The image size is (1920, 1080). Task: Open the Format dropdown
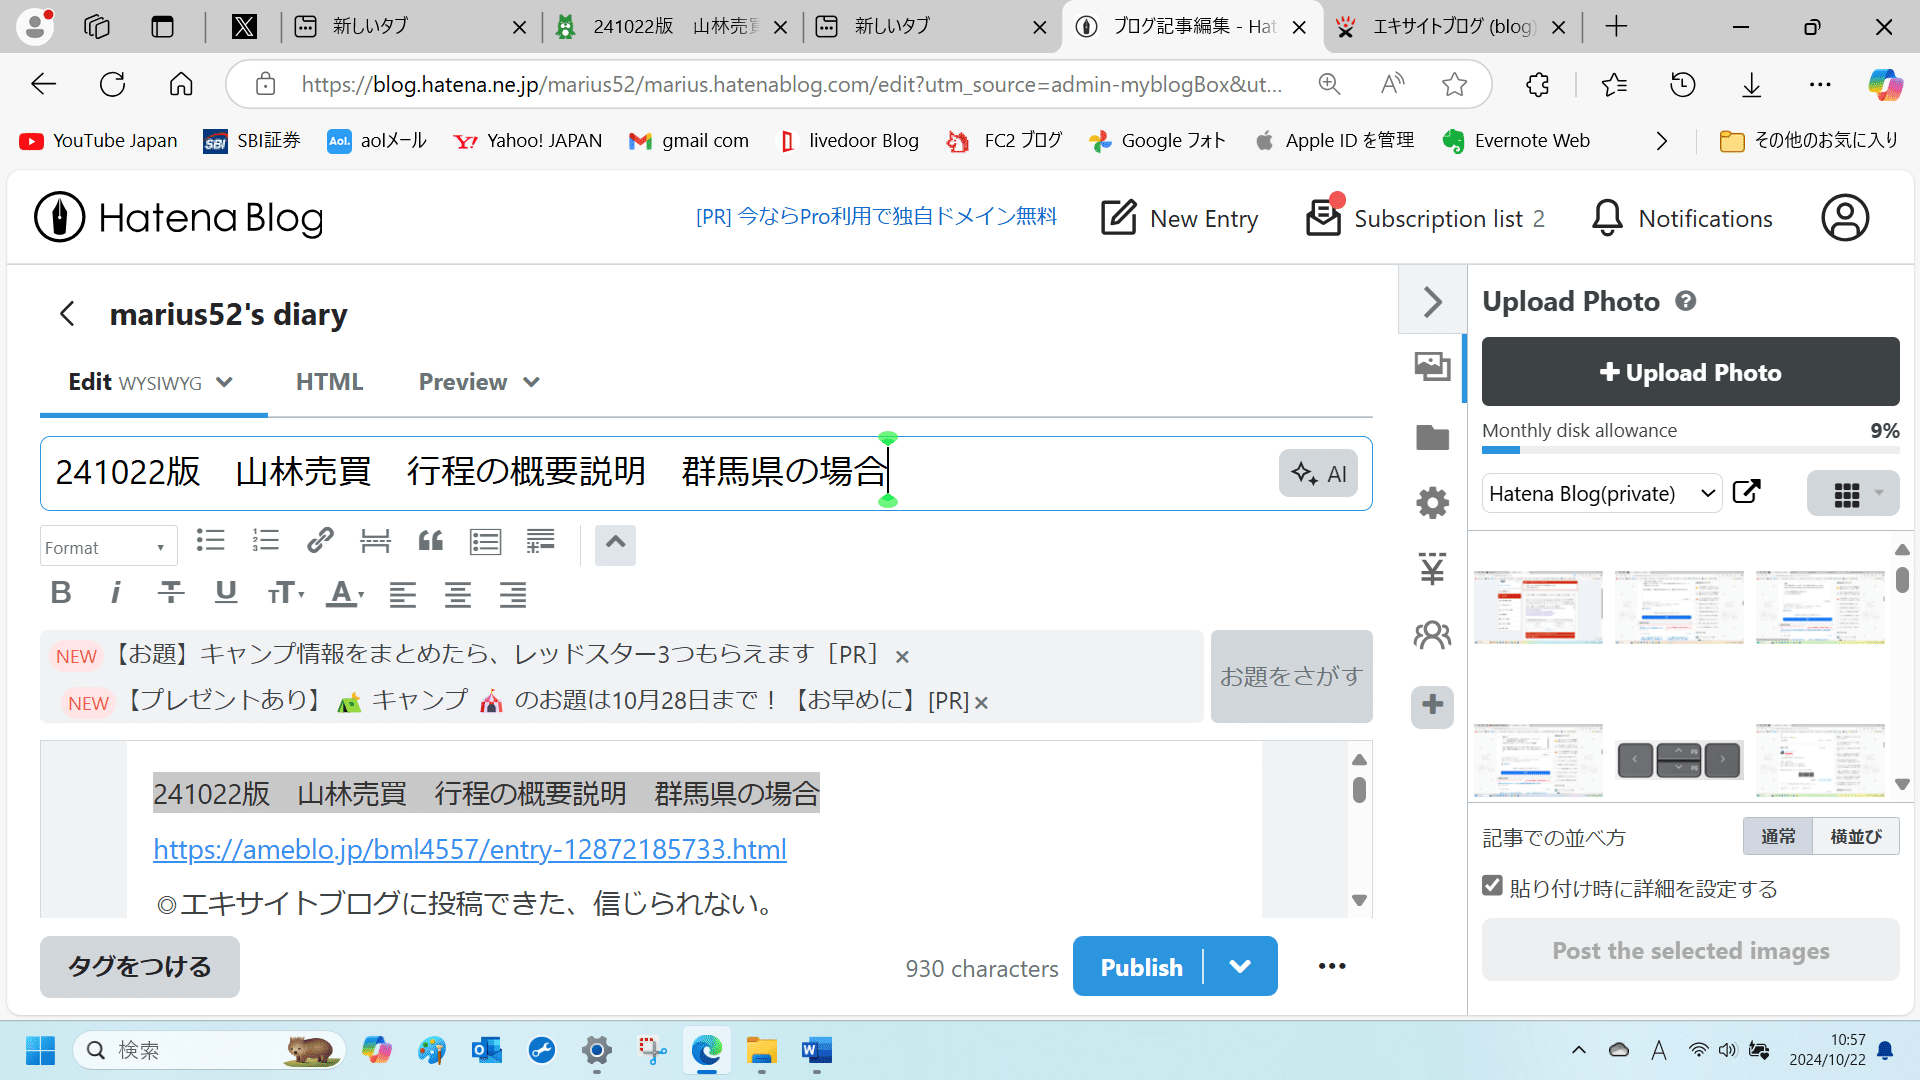[x=107, y=545]
